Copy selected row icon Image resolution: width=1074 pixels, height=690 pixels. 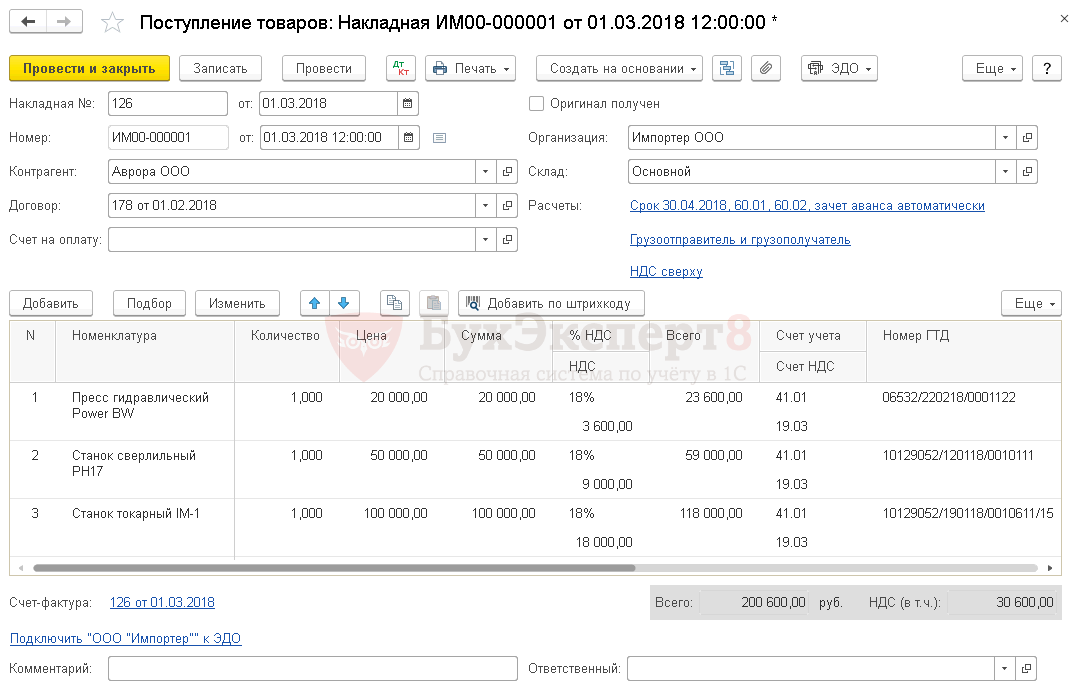click(395, 303)
